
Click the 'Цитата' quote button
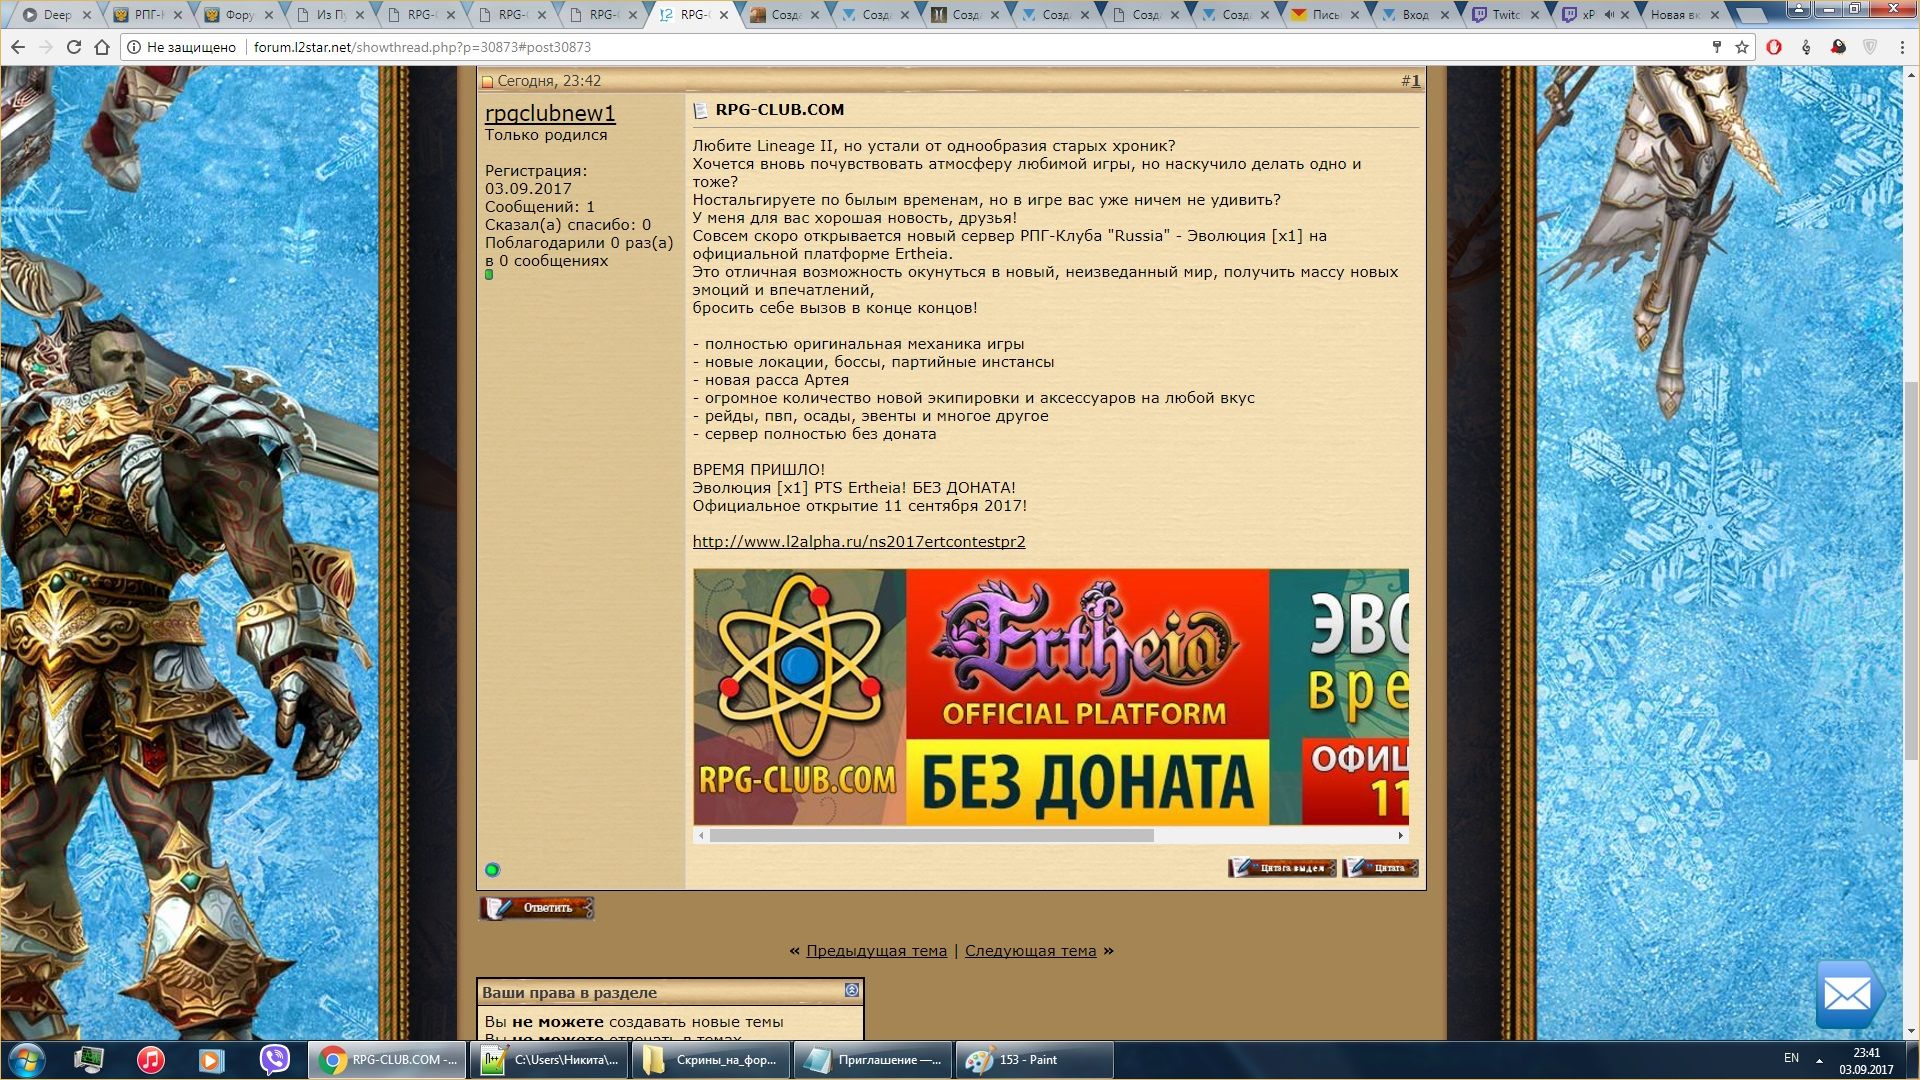pos(1380,868)
